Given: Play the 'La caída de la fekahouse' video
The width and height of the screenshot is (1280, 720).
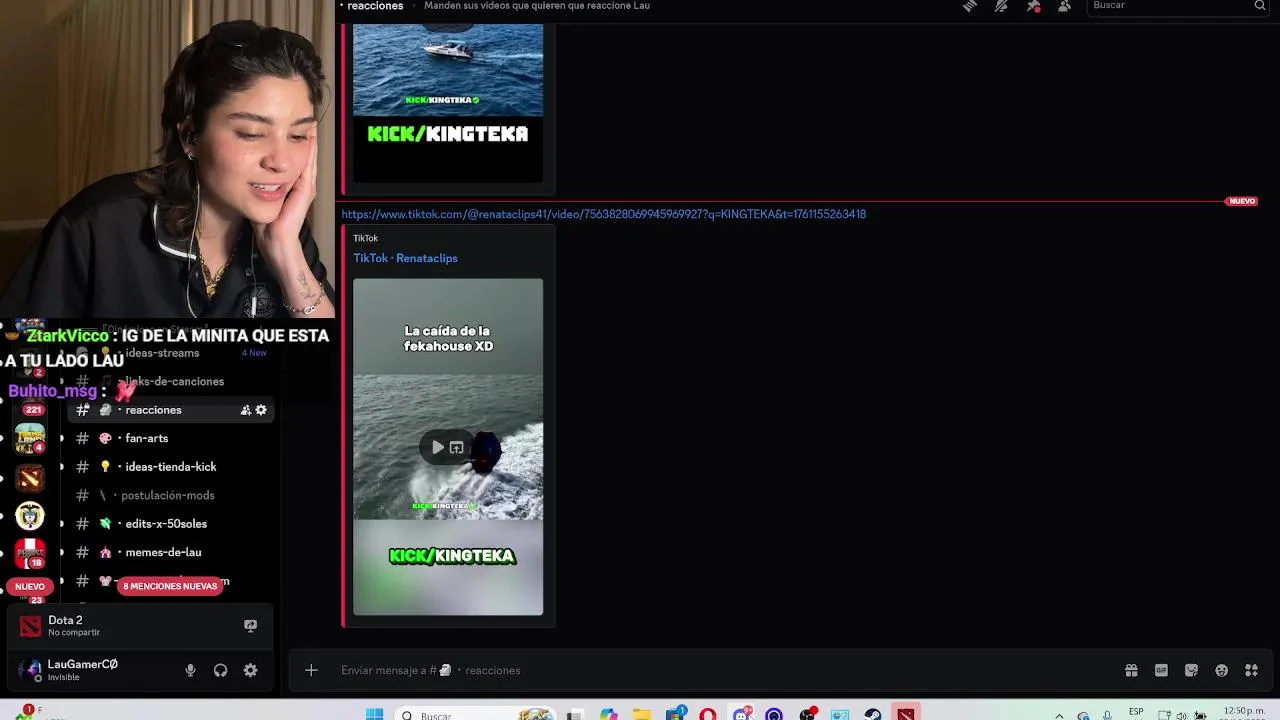Looking at the screenshot, I should (x=438, y=447).
